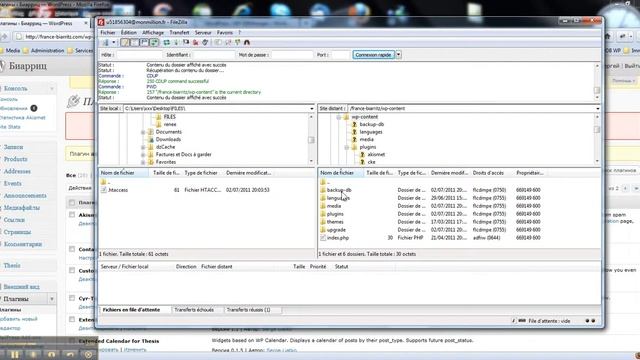Click the Port input field
Screen dimensions: 640x360
coord(341,55)
